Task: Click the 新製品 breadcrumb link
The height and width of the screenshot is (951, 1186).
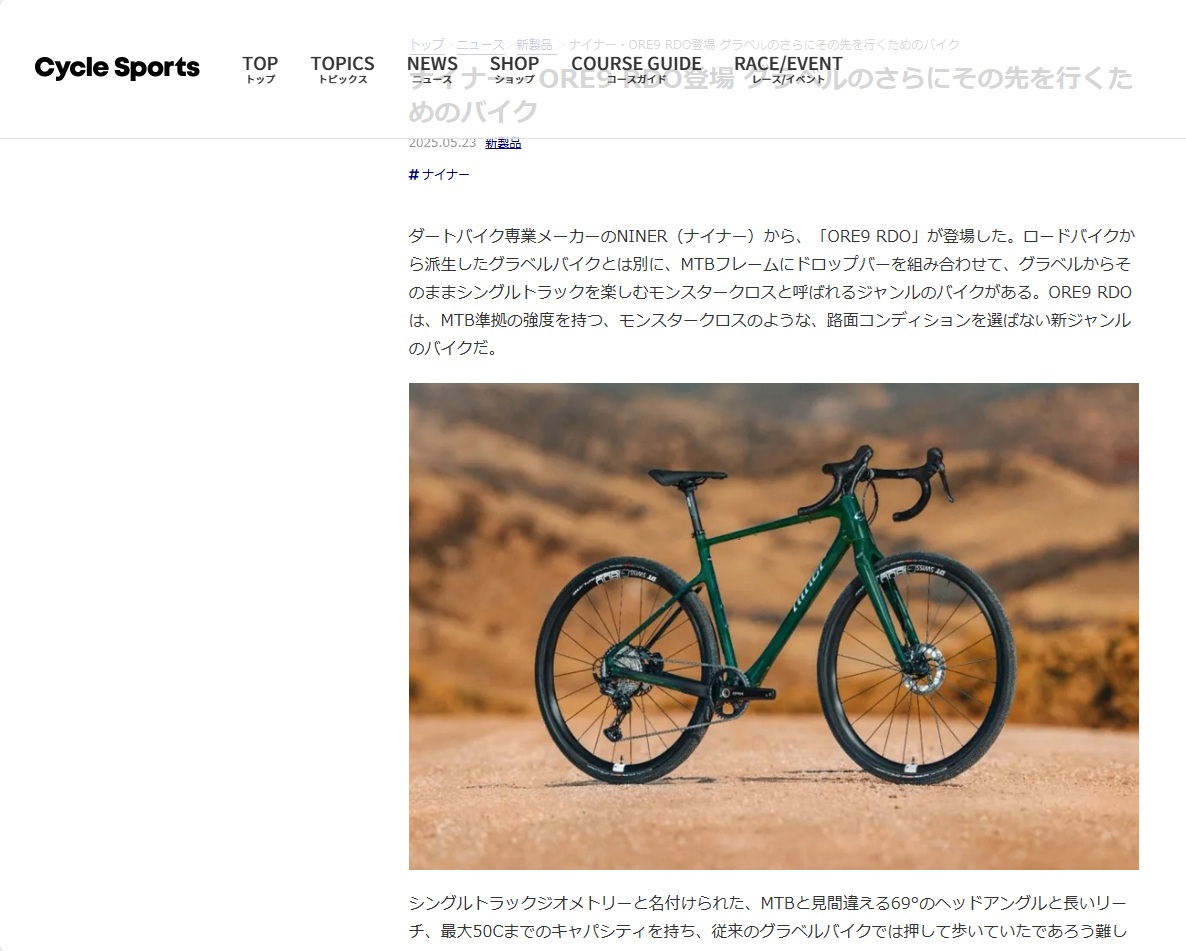Action: click(x=534, y=45)
